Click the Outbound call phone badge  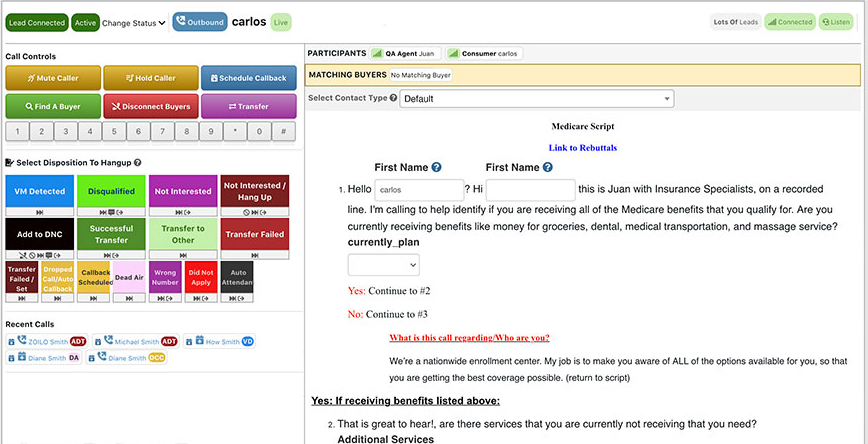(x=200, y=22)
